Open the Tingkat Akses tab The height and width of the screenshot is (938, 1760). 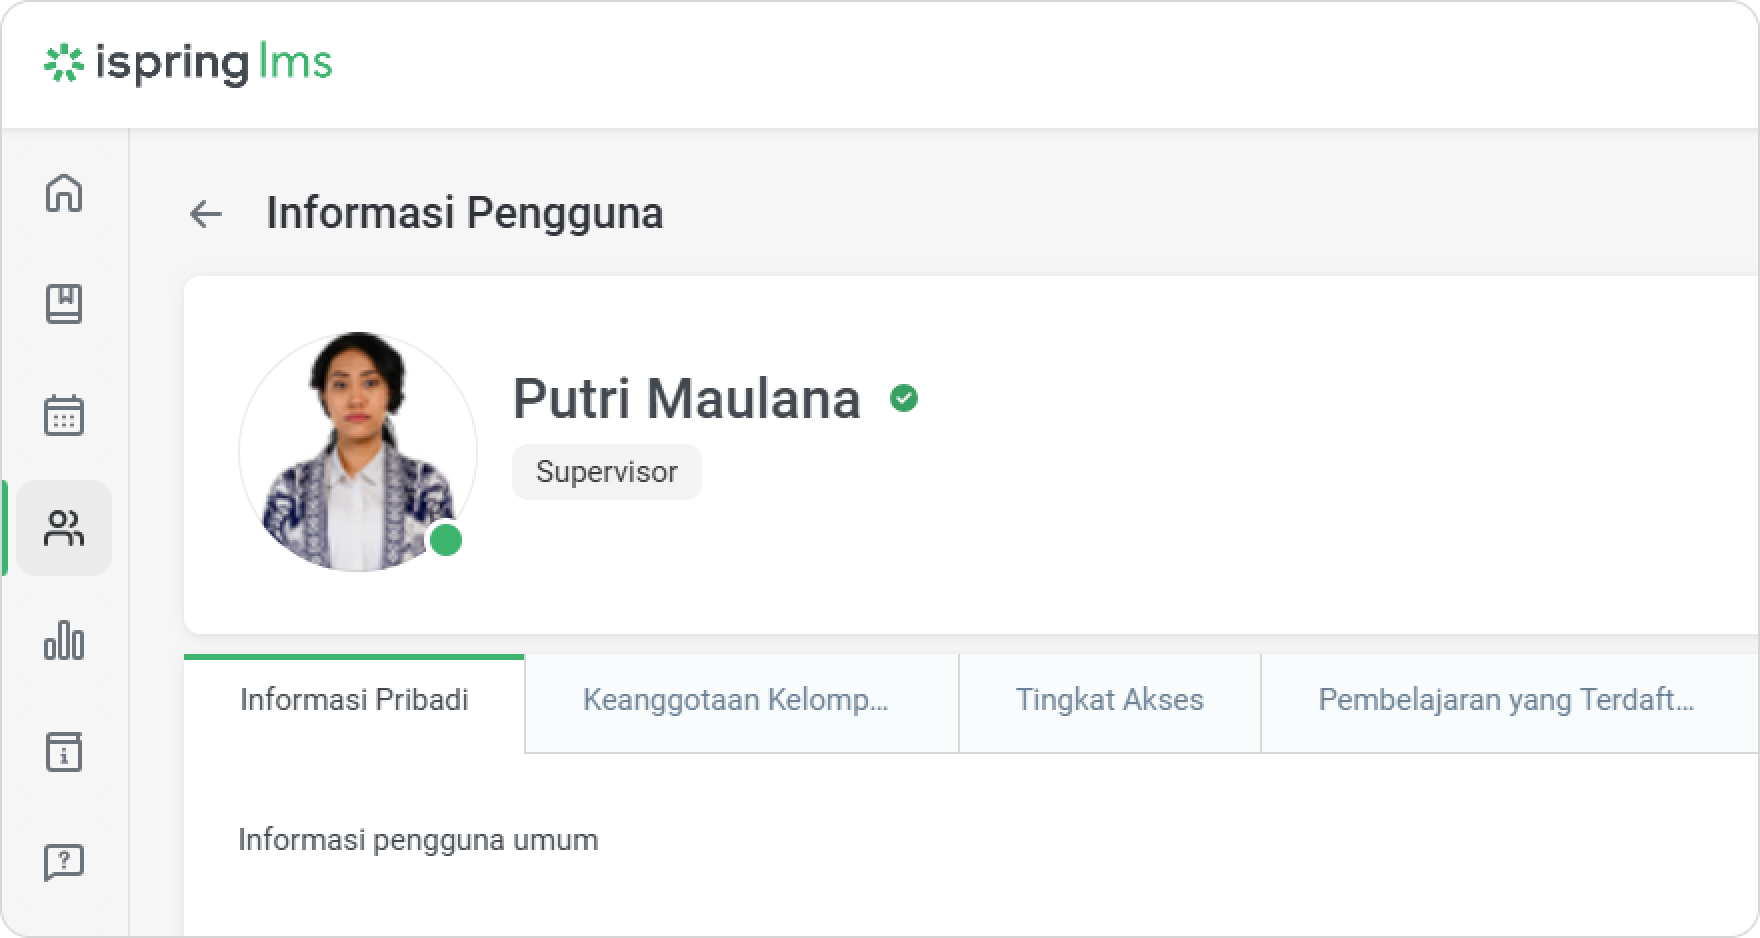pos(1109,700)
